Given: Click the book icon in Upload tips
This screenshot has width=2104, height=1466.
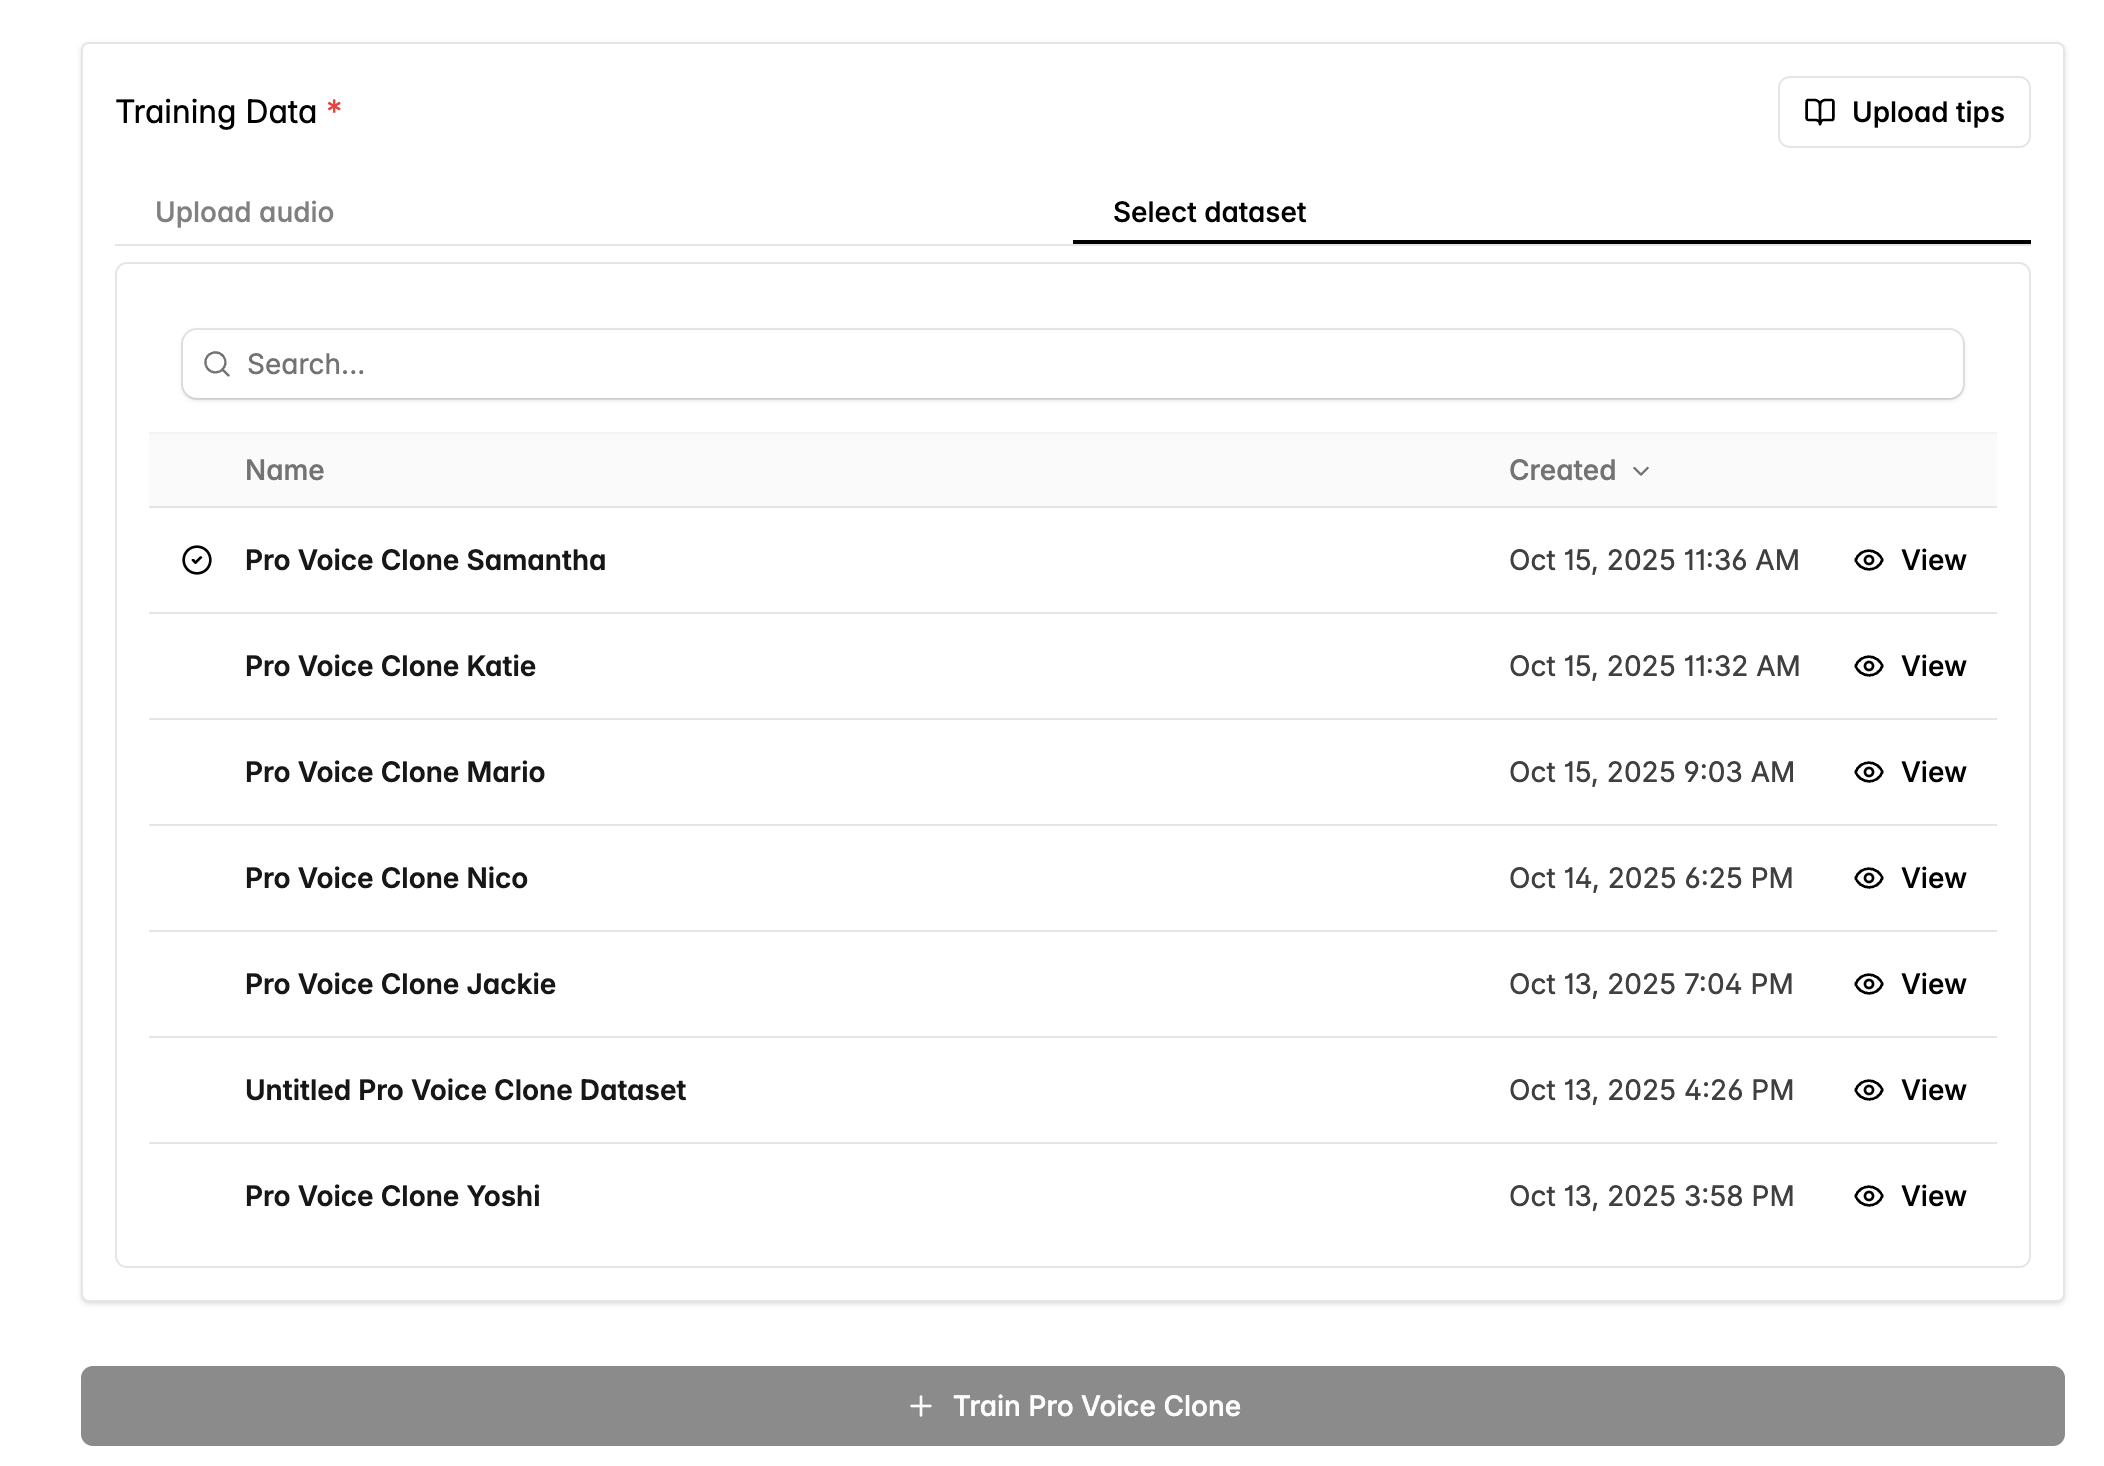Looking at the screenshot, I should click(1819, 112).
